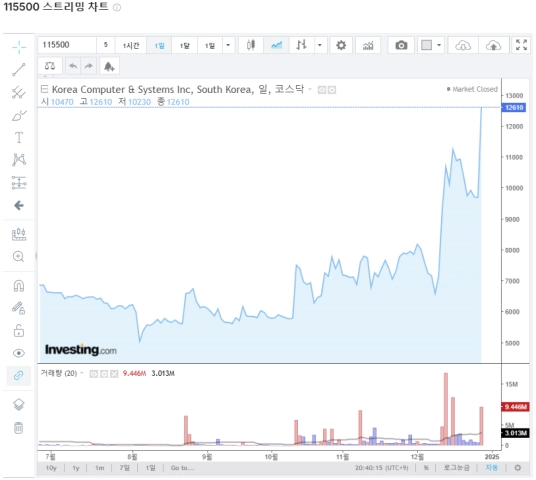Select the text annotation tool
536x480 pixels.
click(19, 137)
